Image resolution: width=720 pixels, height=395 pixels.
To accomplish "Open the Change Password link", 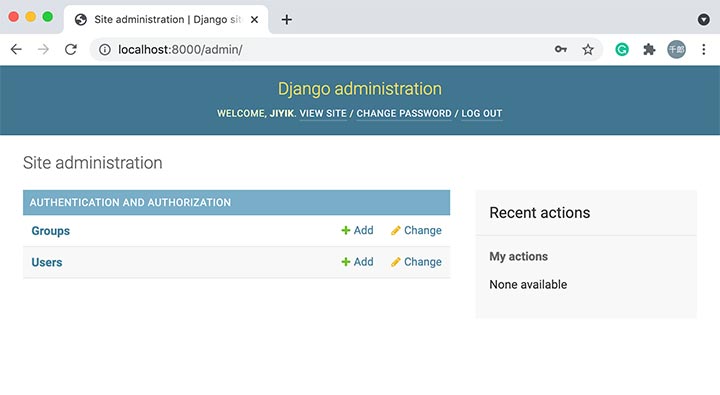I will [404, 113].
